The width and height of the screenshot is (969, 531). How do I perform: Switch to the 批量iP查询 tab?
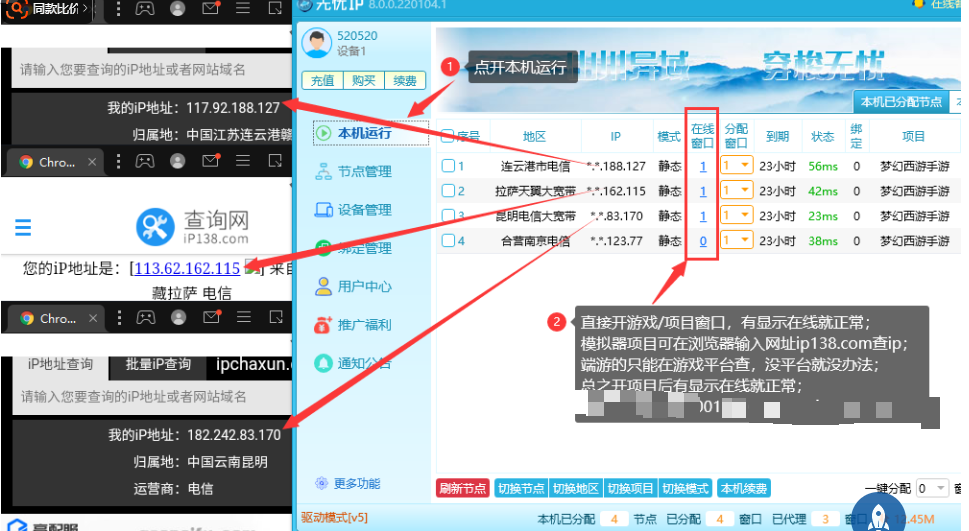click(157, 365)
